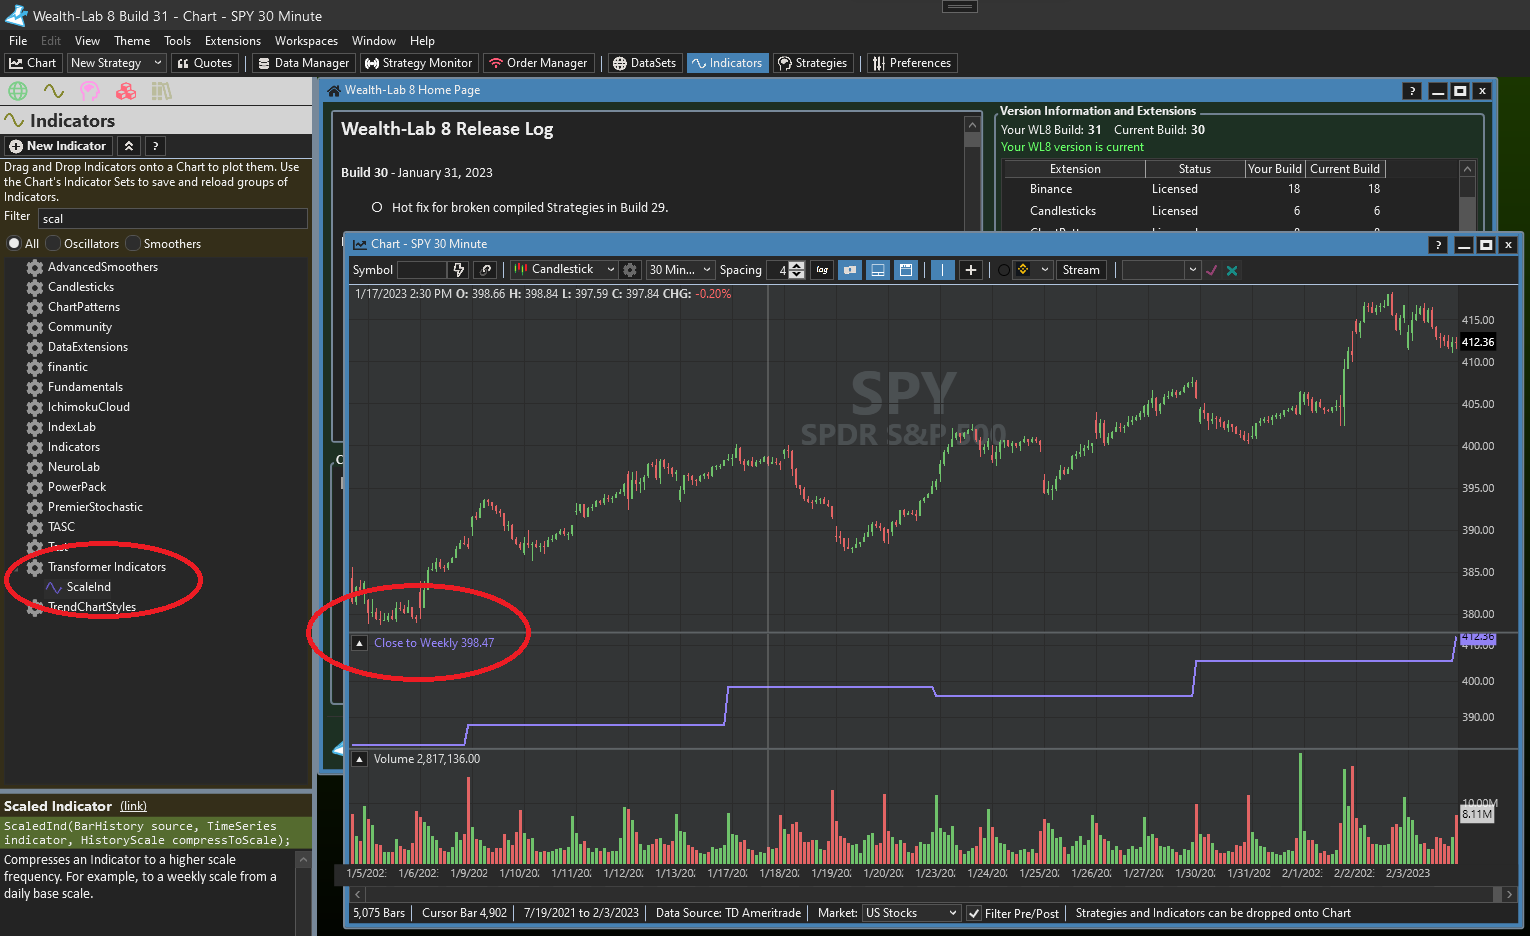Open the Order Manager
Screen dimensions: 1530x936
coord(538,63)
